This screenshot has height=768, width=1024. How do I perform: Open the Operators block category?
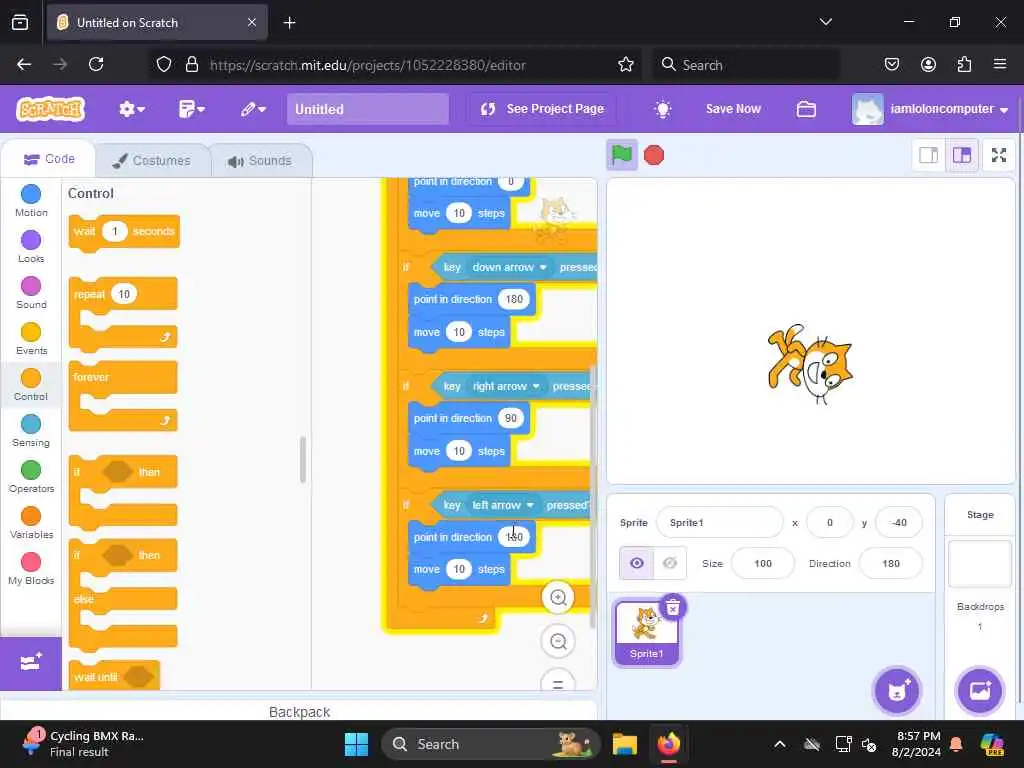point(31,477)
